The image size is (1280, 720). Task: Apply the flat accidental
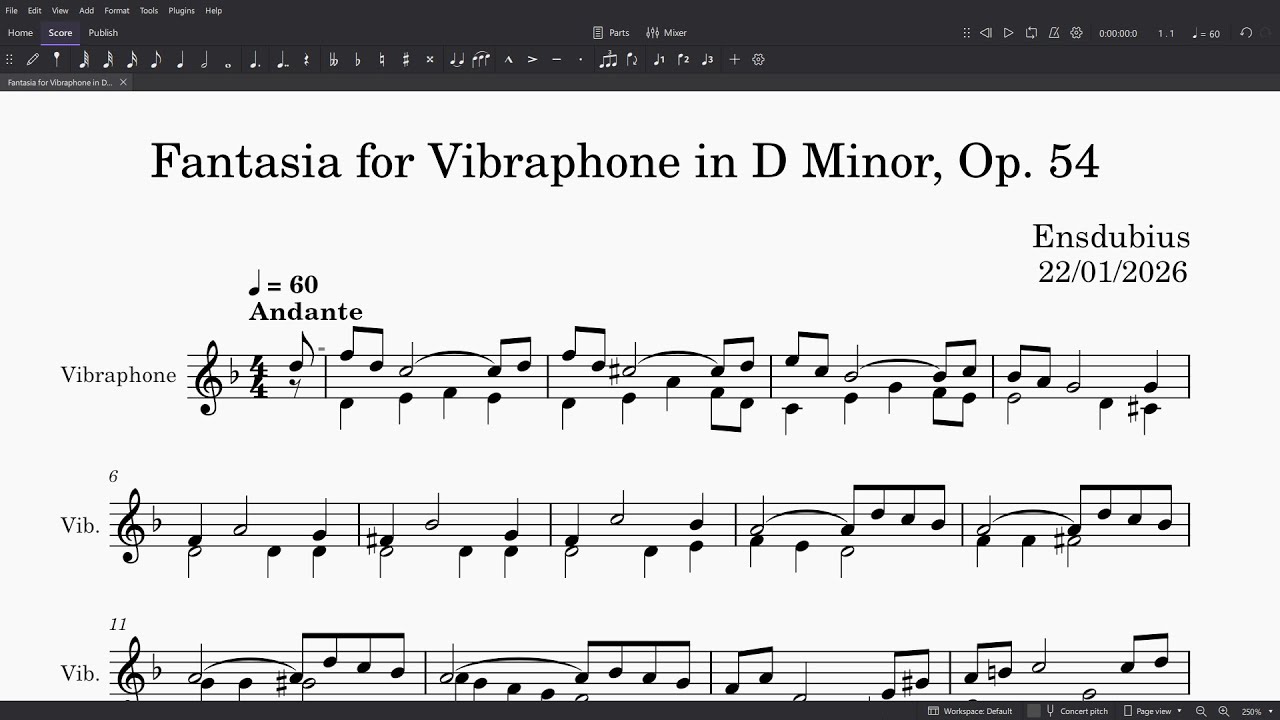point(357,60)
